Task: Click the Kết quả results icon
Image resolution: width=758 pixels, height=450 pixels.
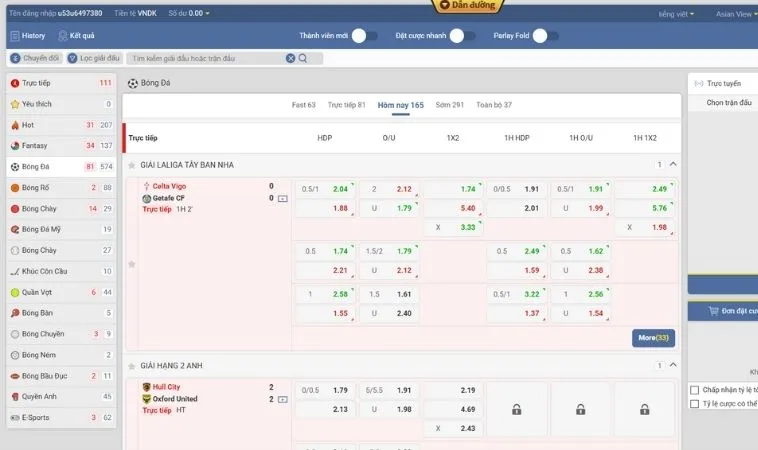Action: (63, 35)
